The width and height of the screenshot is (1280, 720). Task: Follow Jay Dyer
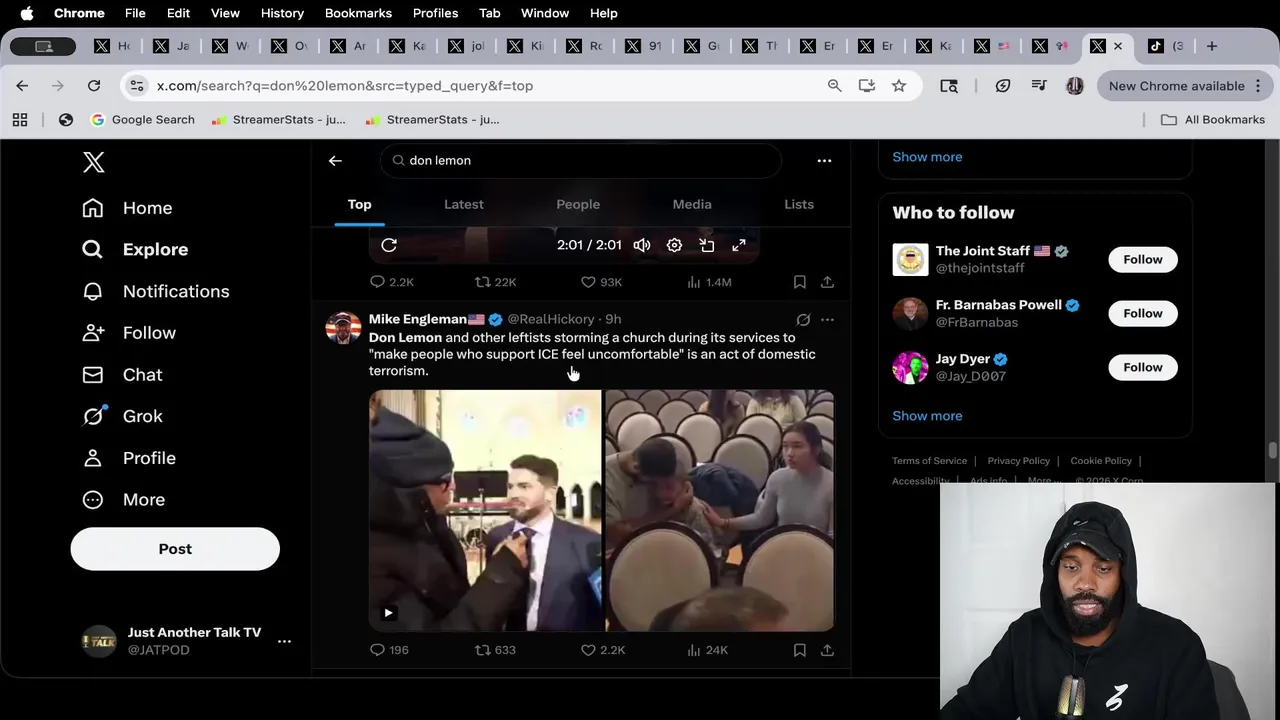coord(1142,368)
